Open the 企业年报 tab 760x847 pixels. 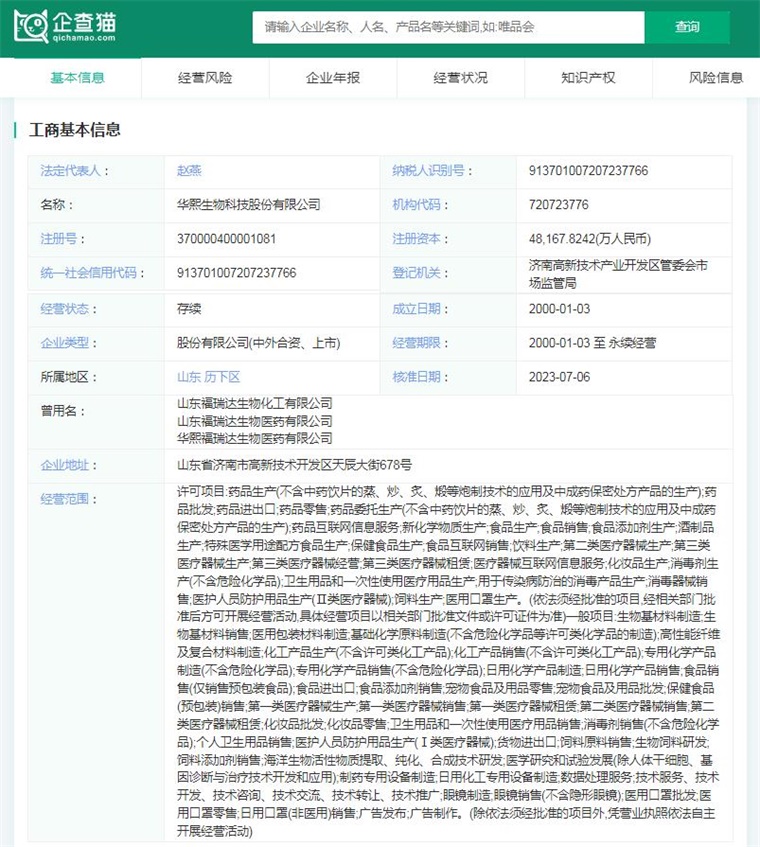tap(333, 78)
